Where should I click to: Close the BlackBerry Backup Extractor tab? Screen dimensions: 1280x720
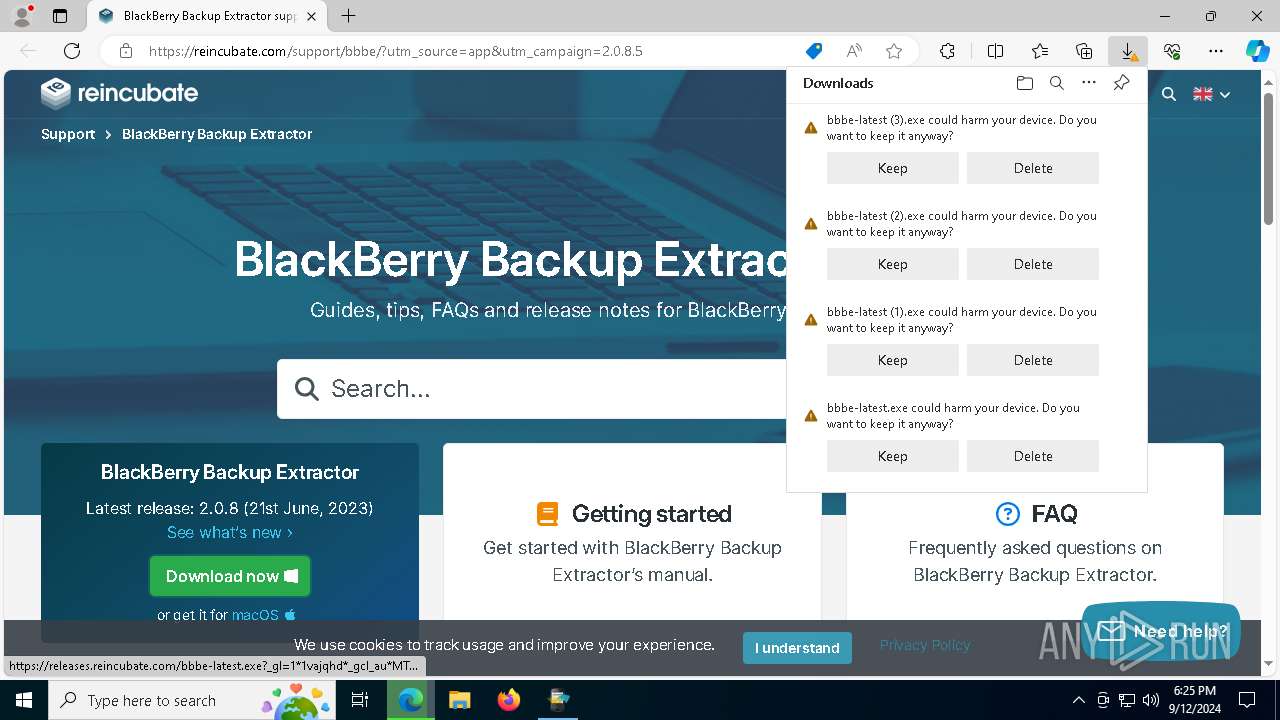pos(311,16)
